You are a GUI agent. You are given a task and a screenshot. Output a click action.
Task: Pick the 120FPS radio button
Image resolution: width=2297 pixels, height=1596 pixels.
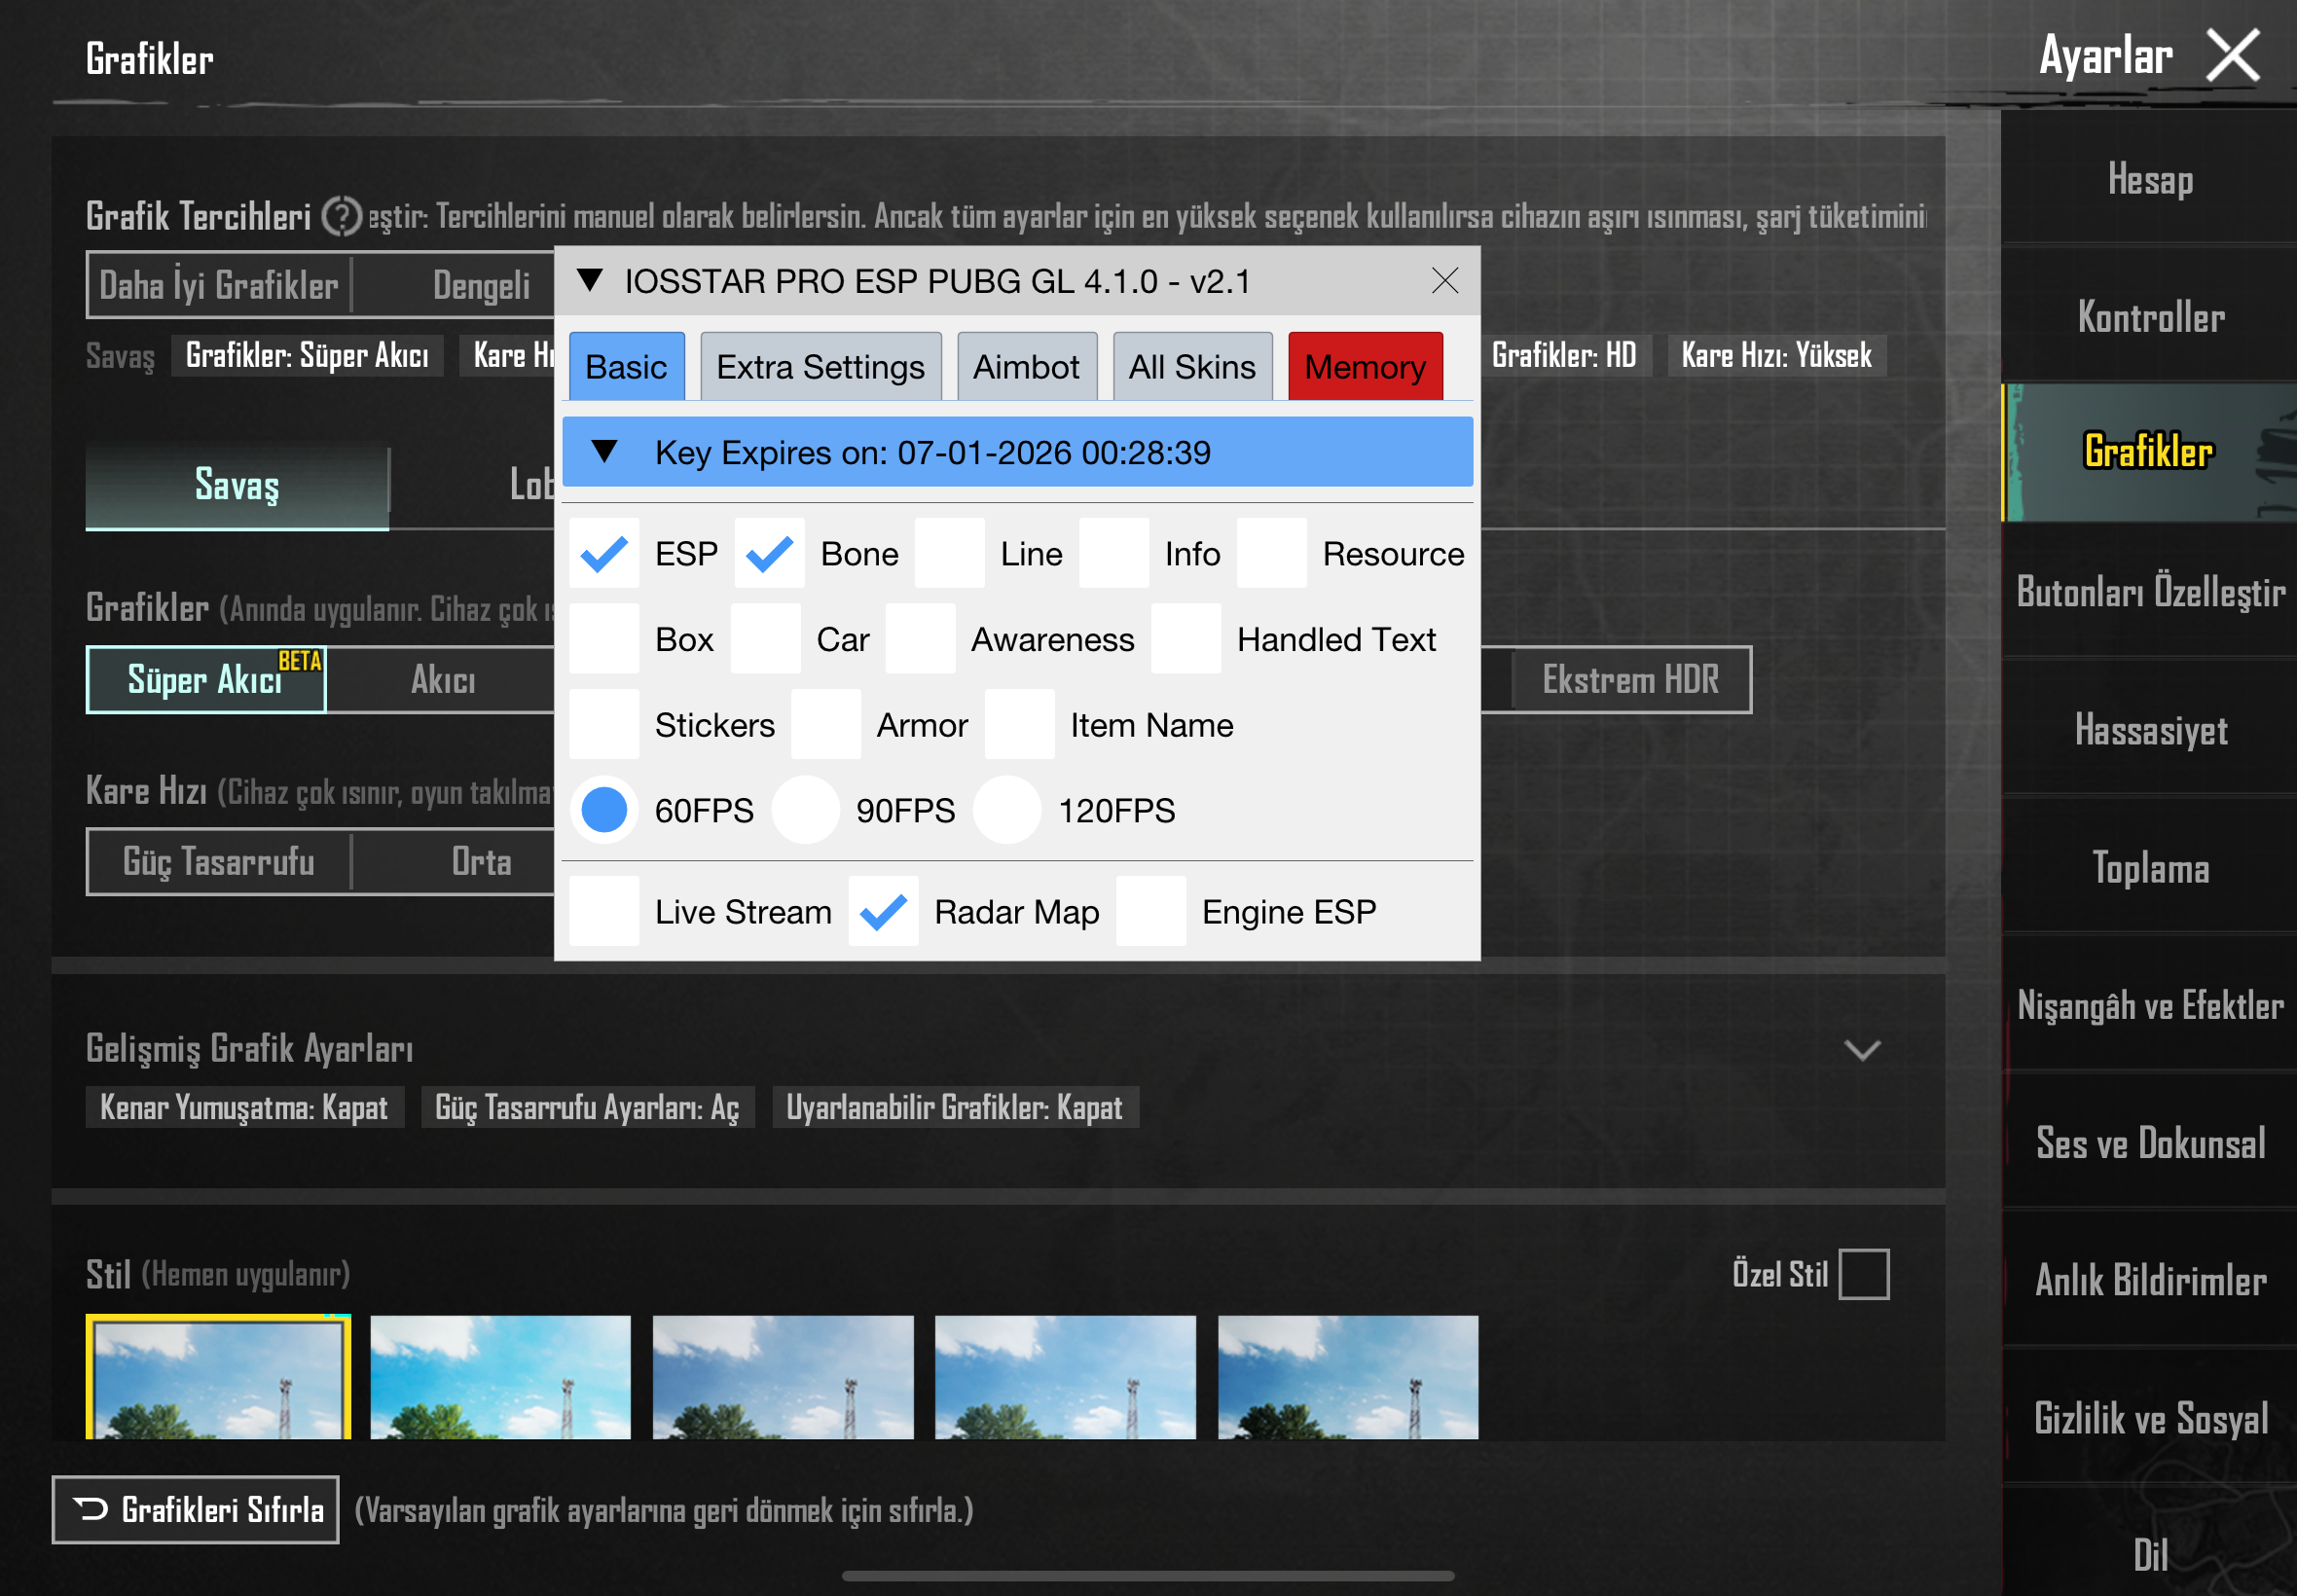pos(1007,809)
